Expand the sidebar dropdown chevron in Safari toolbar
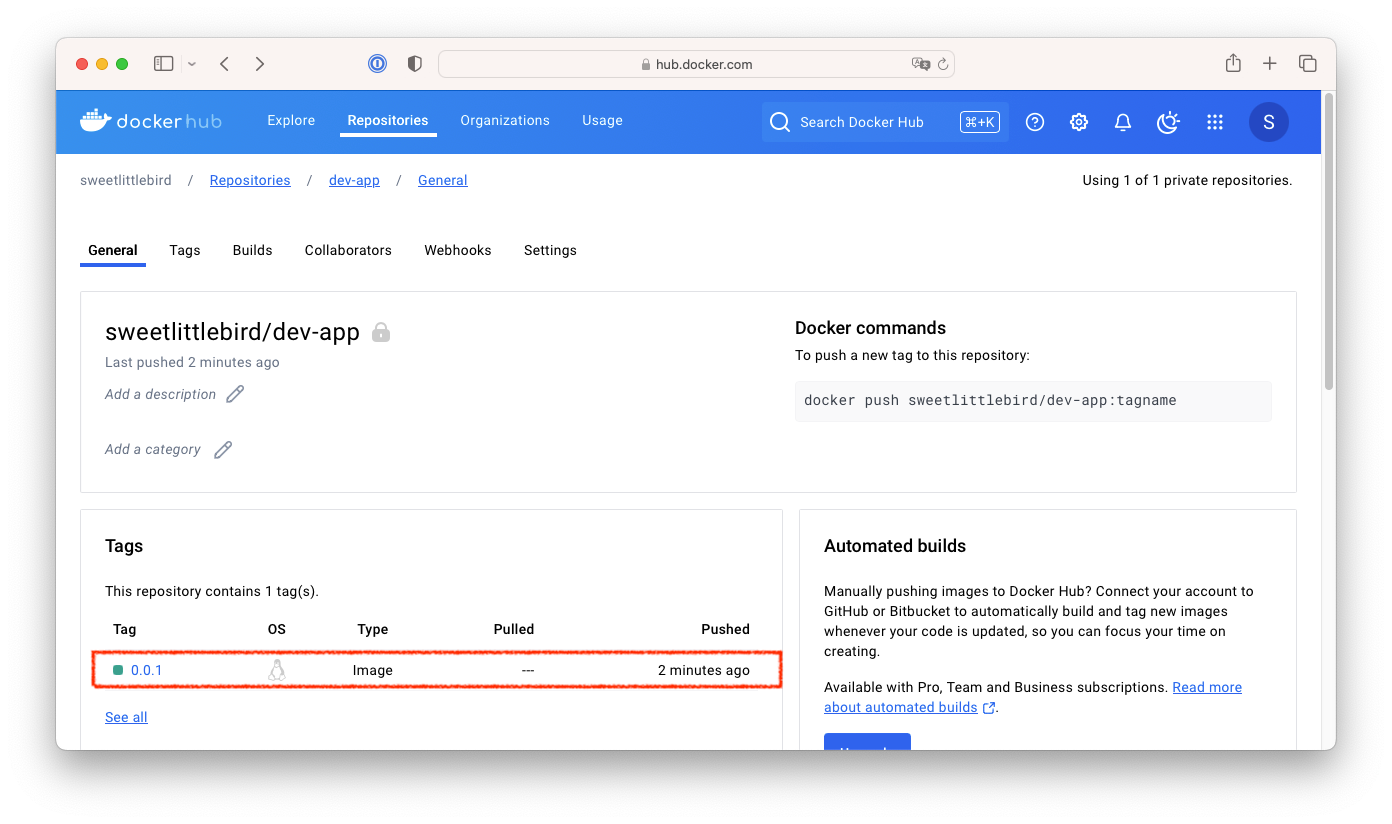This screenshot has height=824, width=1392. click(192, 64)
